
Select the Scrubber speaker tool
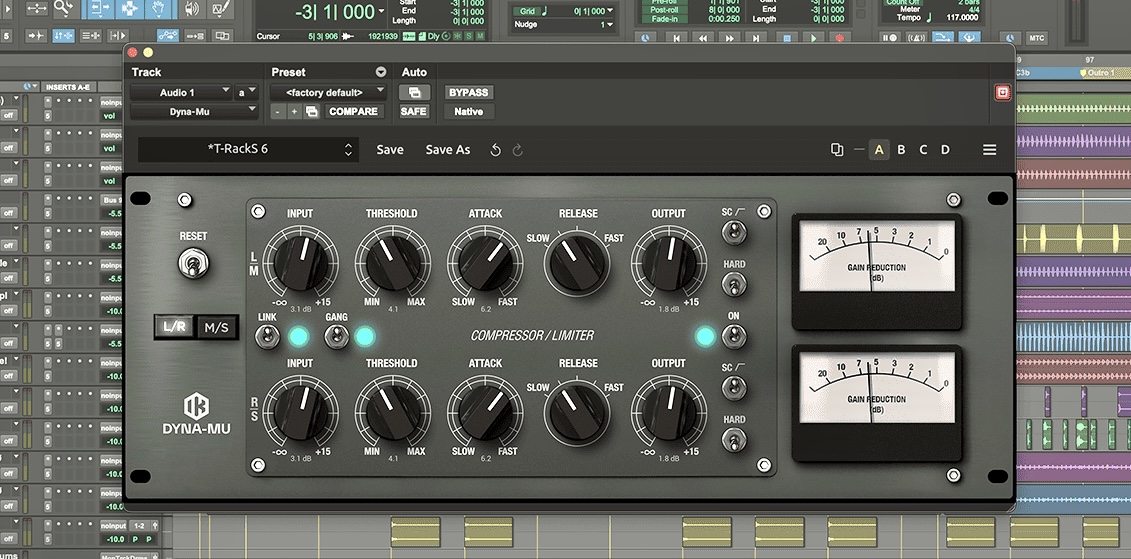point(191,9)
